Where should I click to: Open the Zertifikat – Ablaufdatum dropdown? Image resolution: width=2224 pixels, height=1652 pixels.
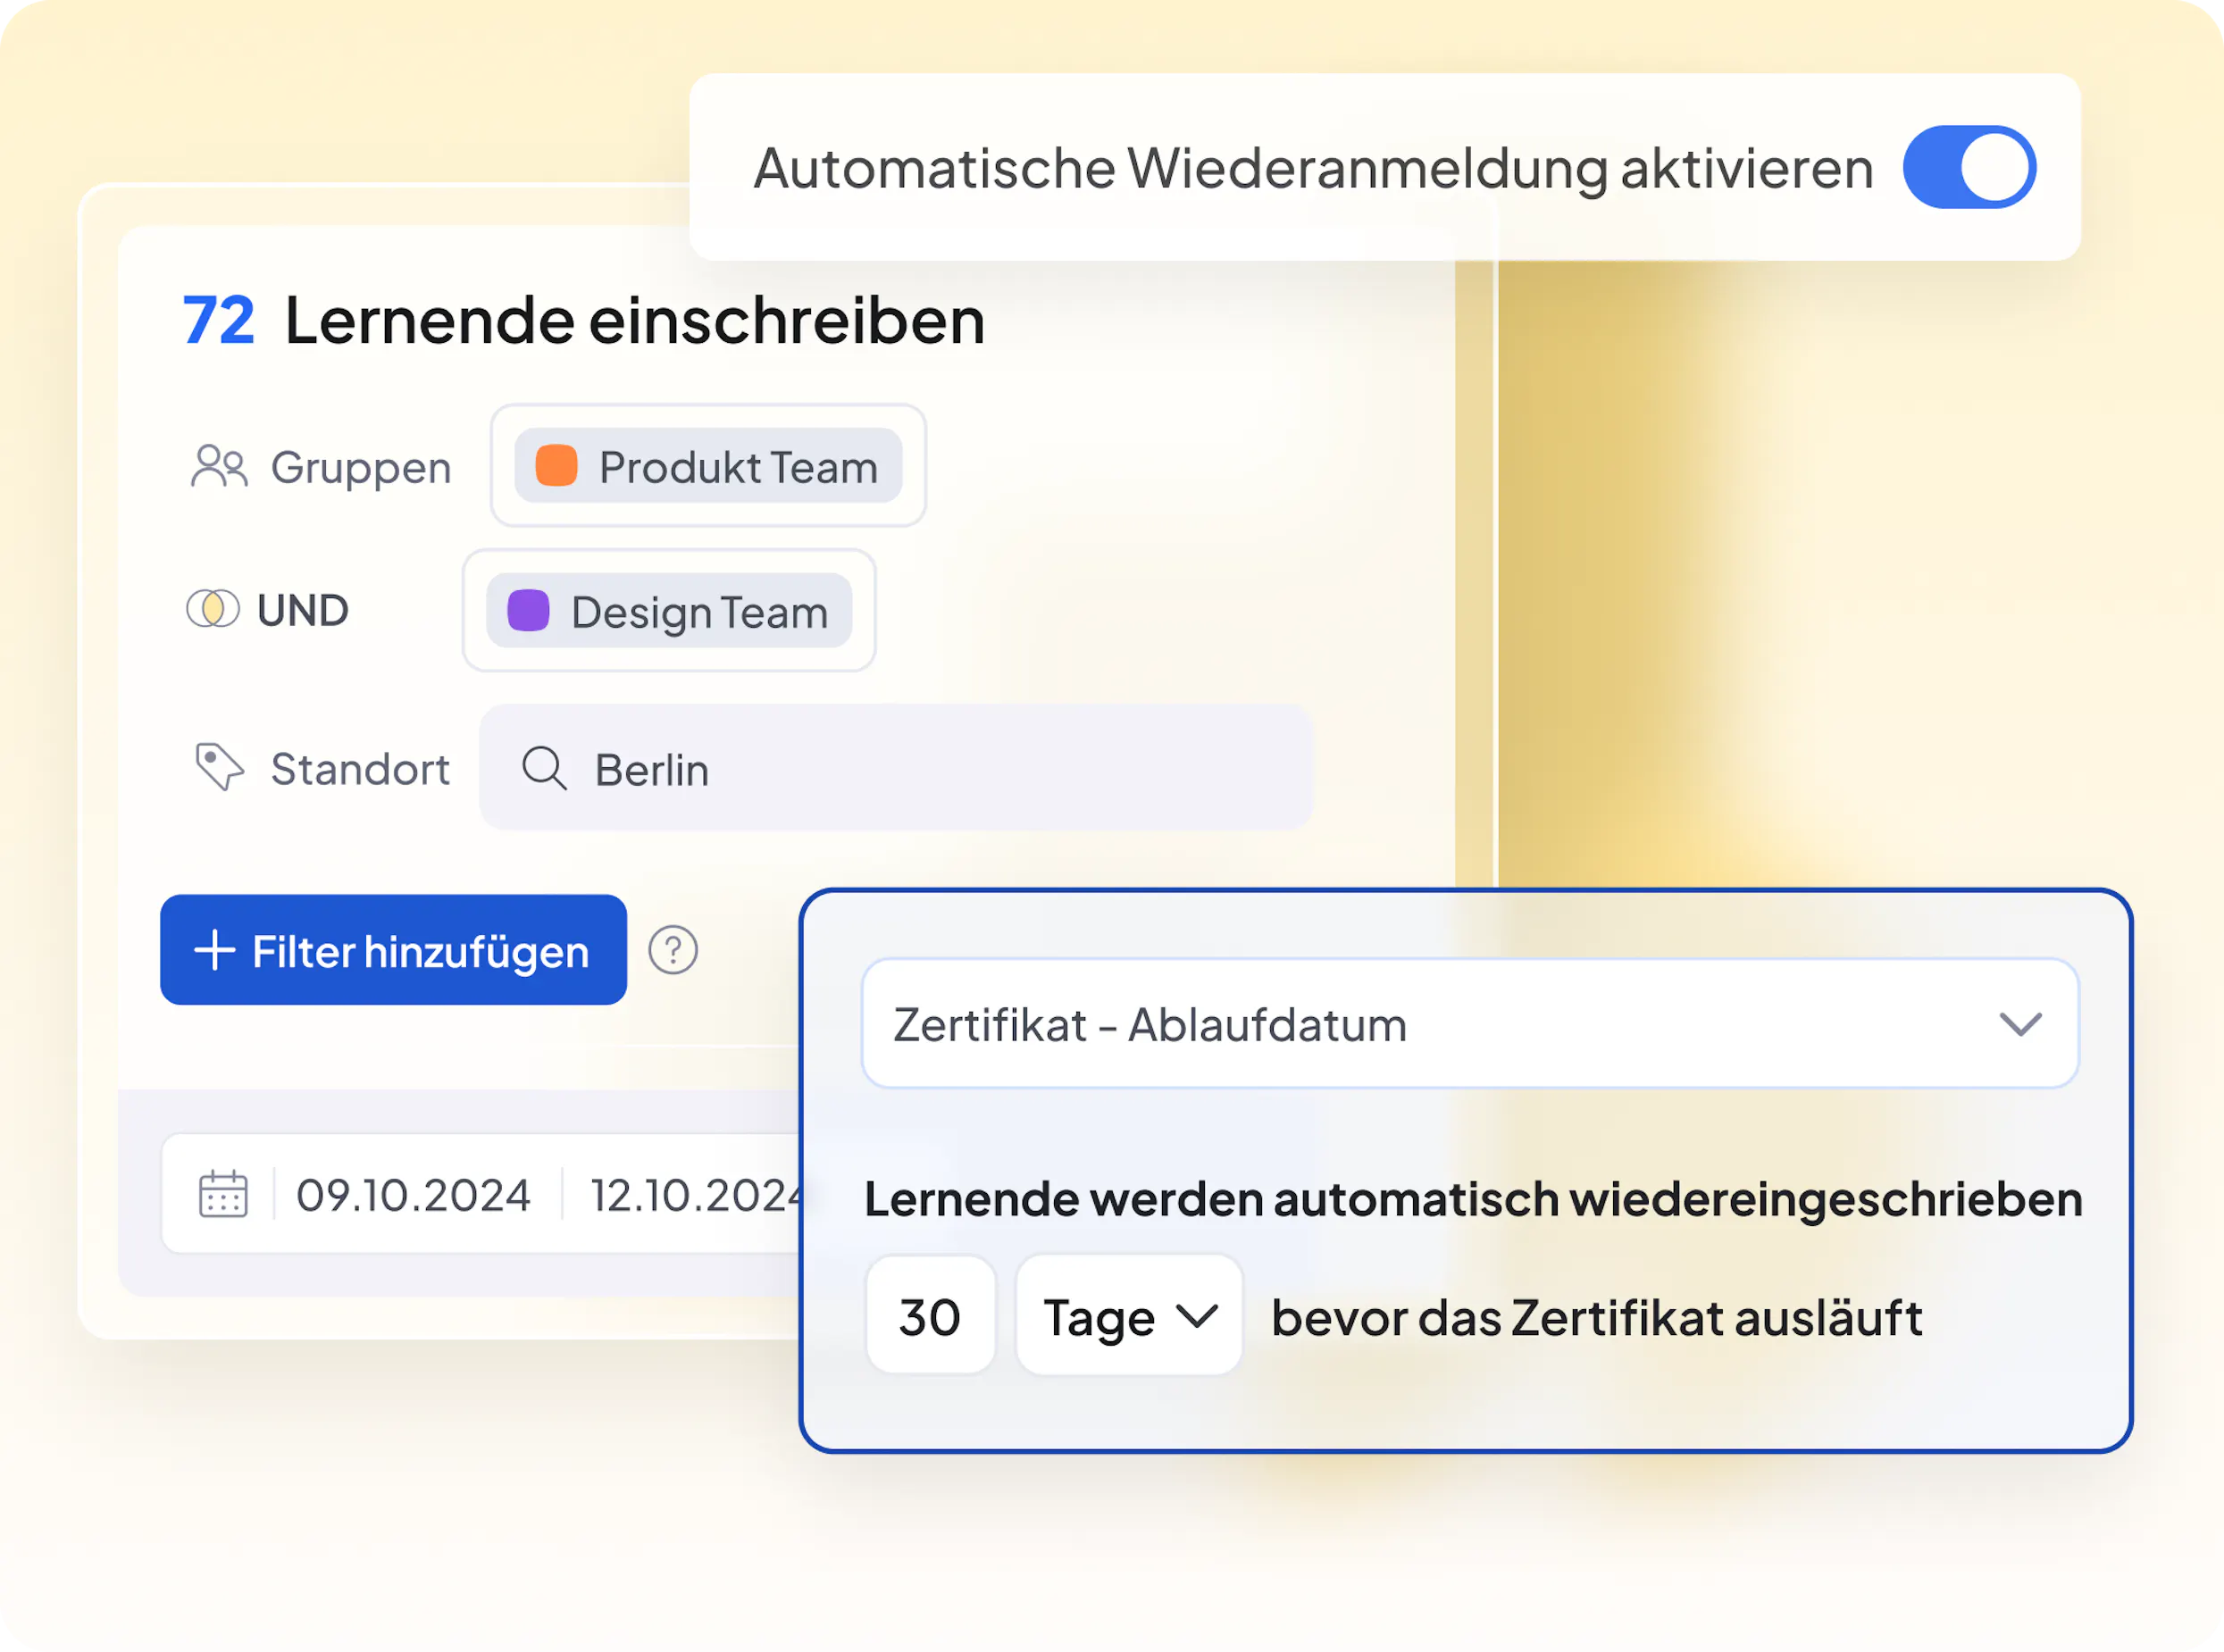pyautogui.click(x=1470, y=1024)
